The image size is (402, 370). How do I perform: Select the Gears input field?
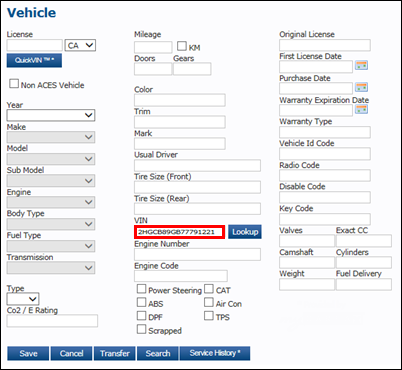click(192, 69)
